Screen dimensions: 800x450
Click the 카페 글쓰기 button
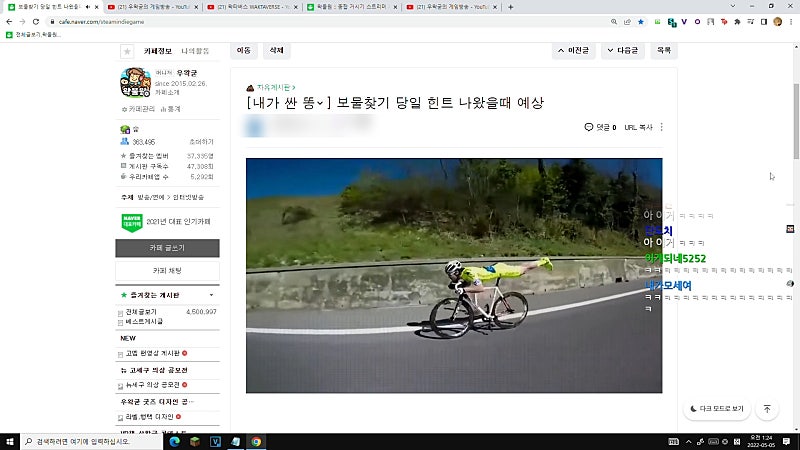tap(167, 248)
